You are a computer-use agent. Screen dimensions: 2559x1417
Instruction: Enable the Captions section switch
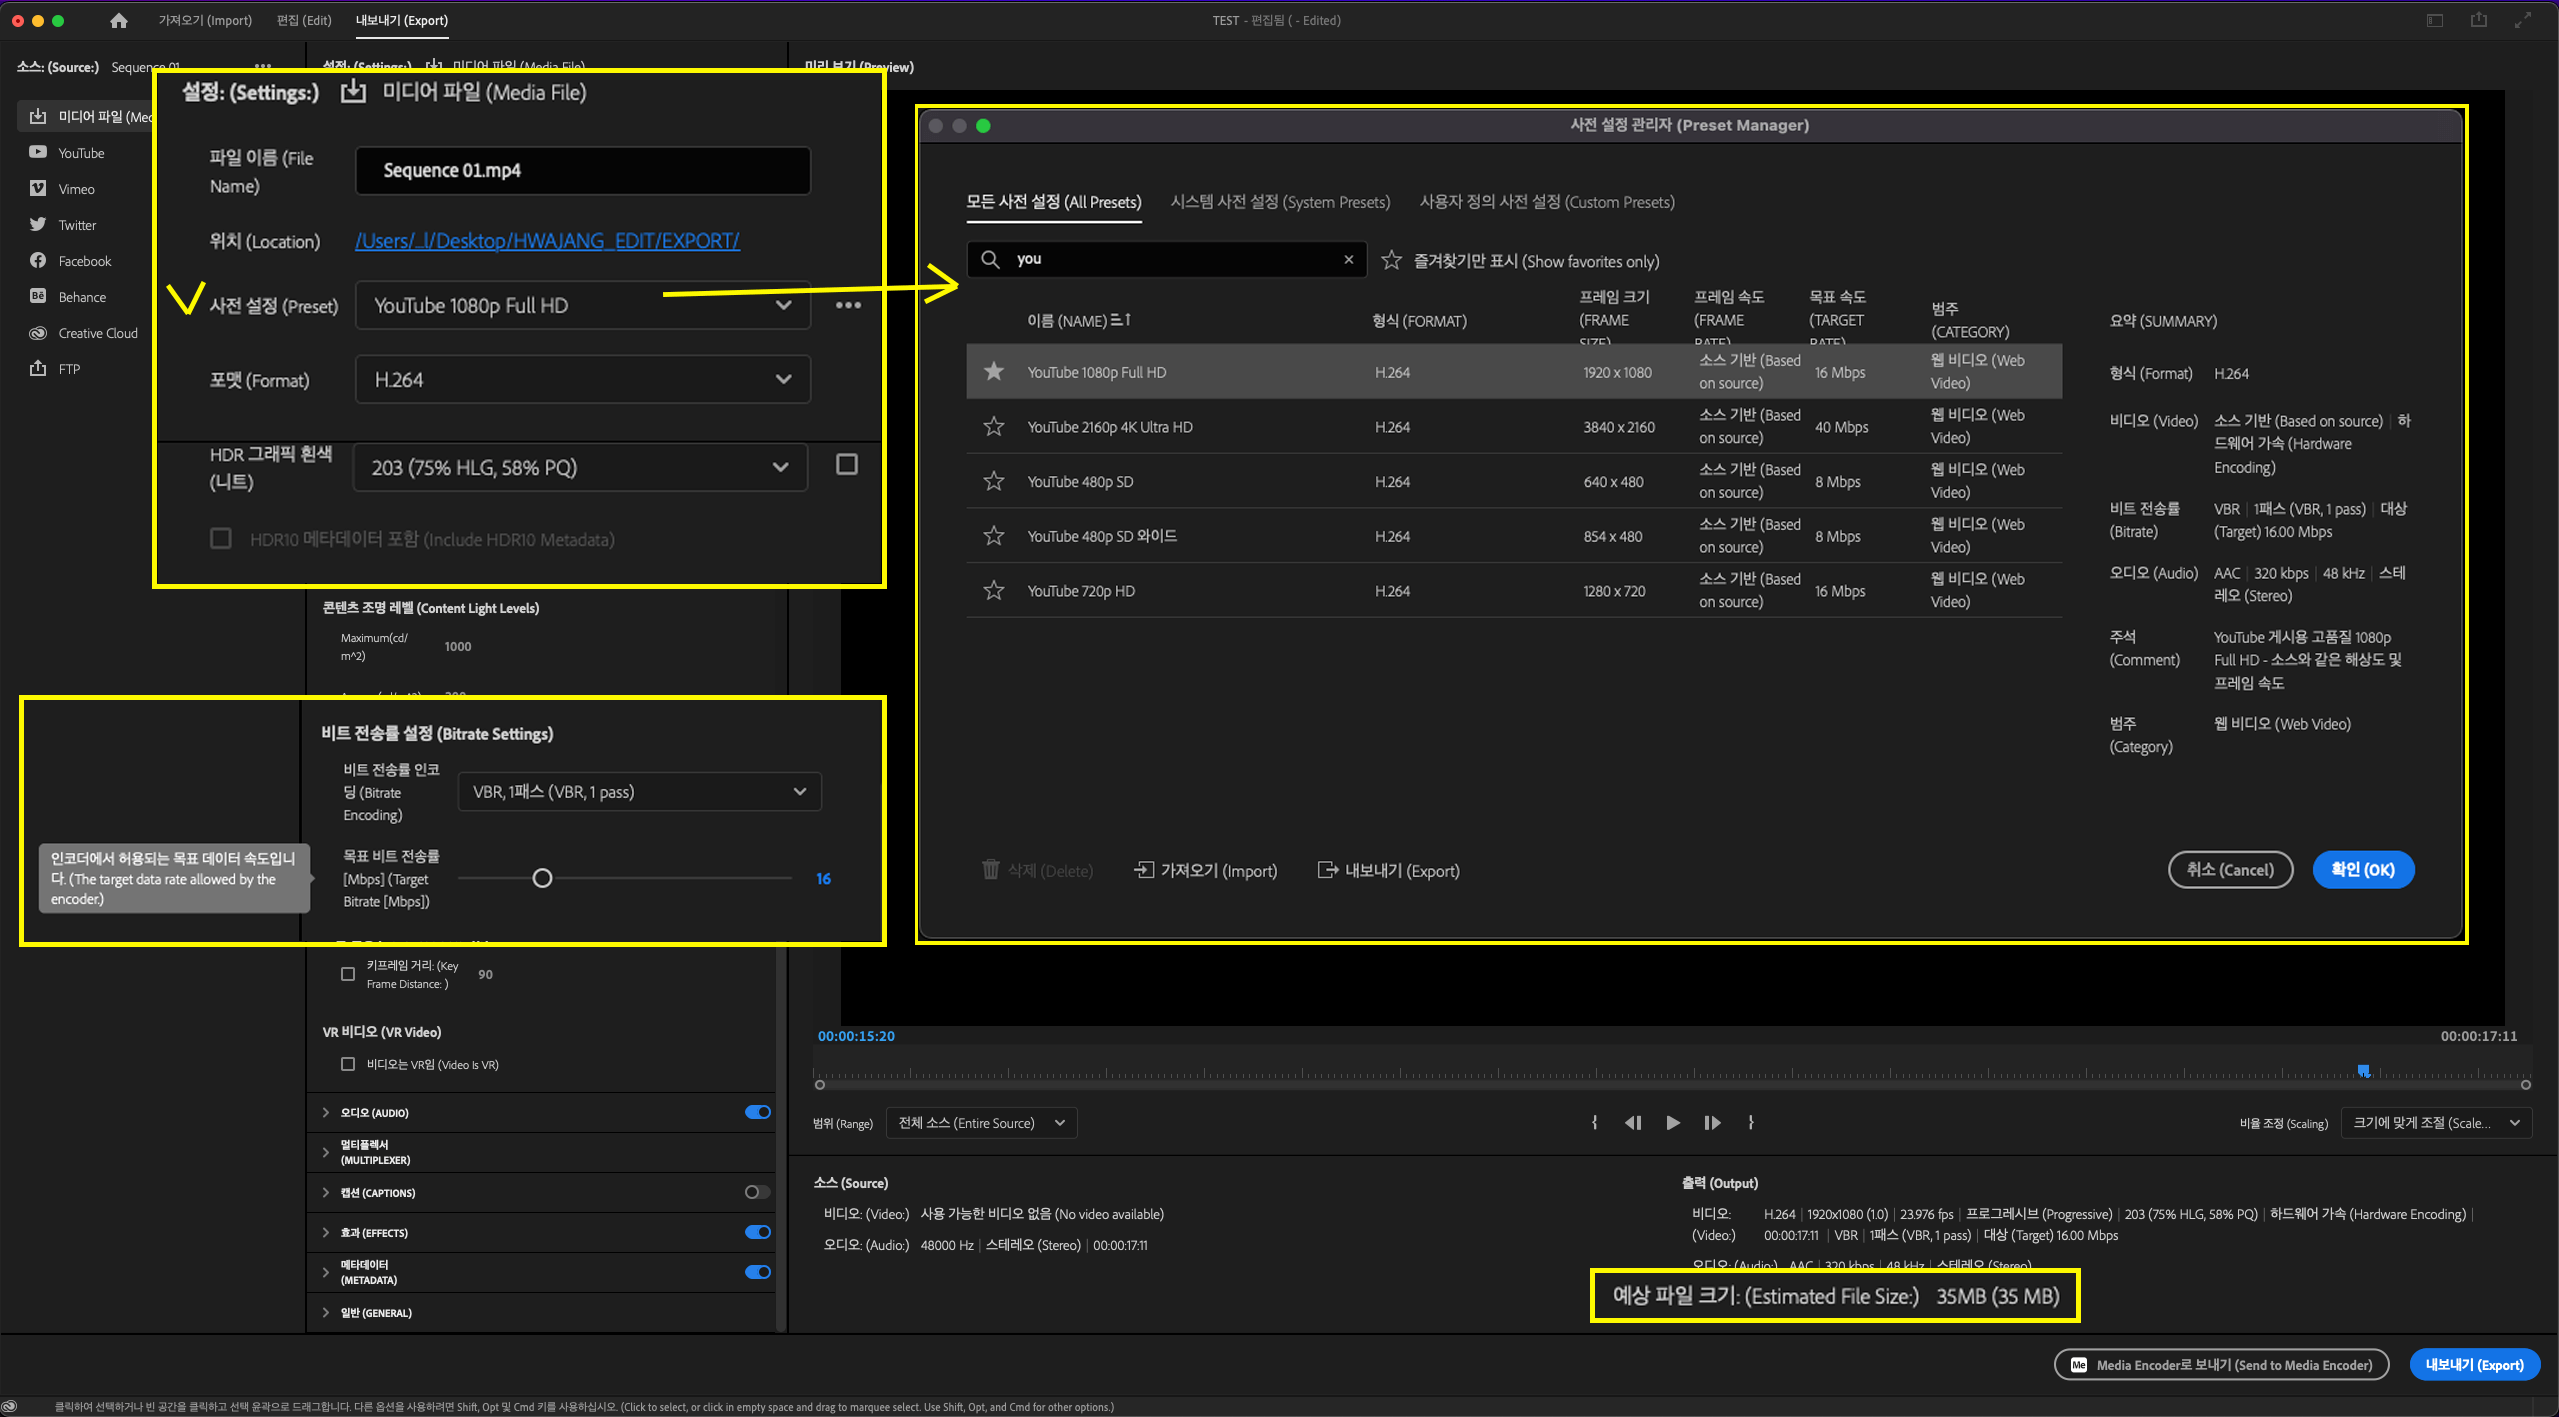pos(757,1192)
